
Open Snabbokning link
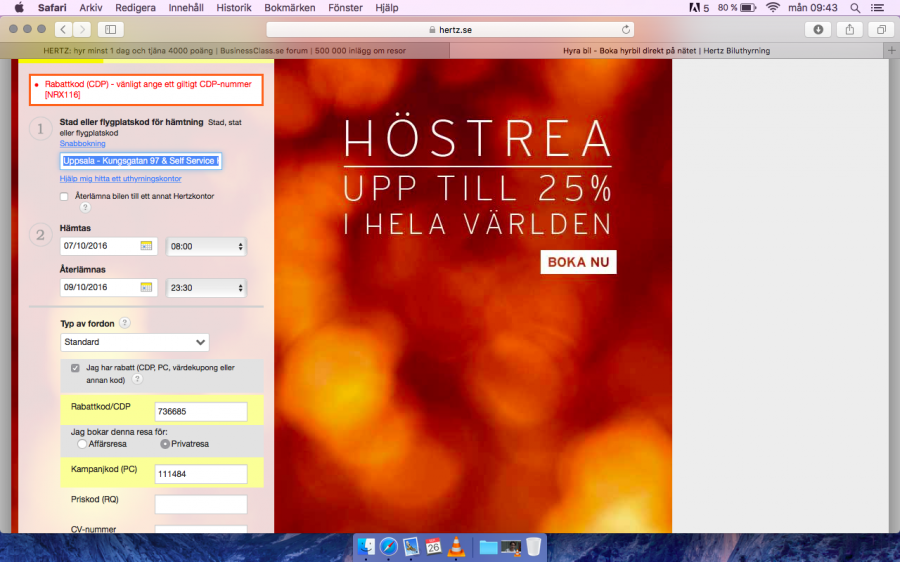pos(83,144)
